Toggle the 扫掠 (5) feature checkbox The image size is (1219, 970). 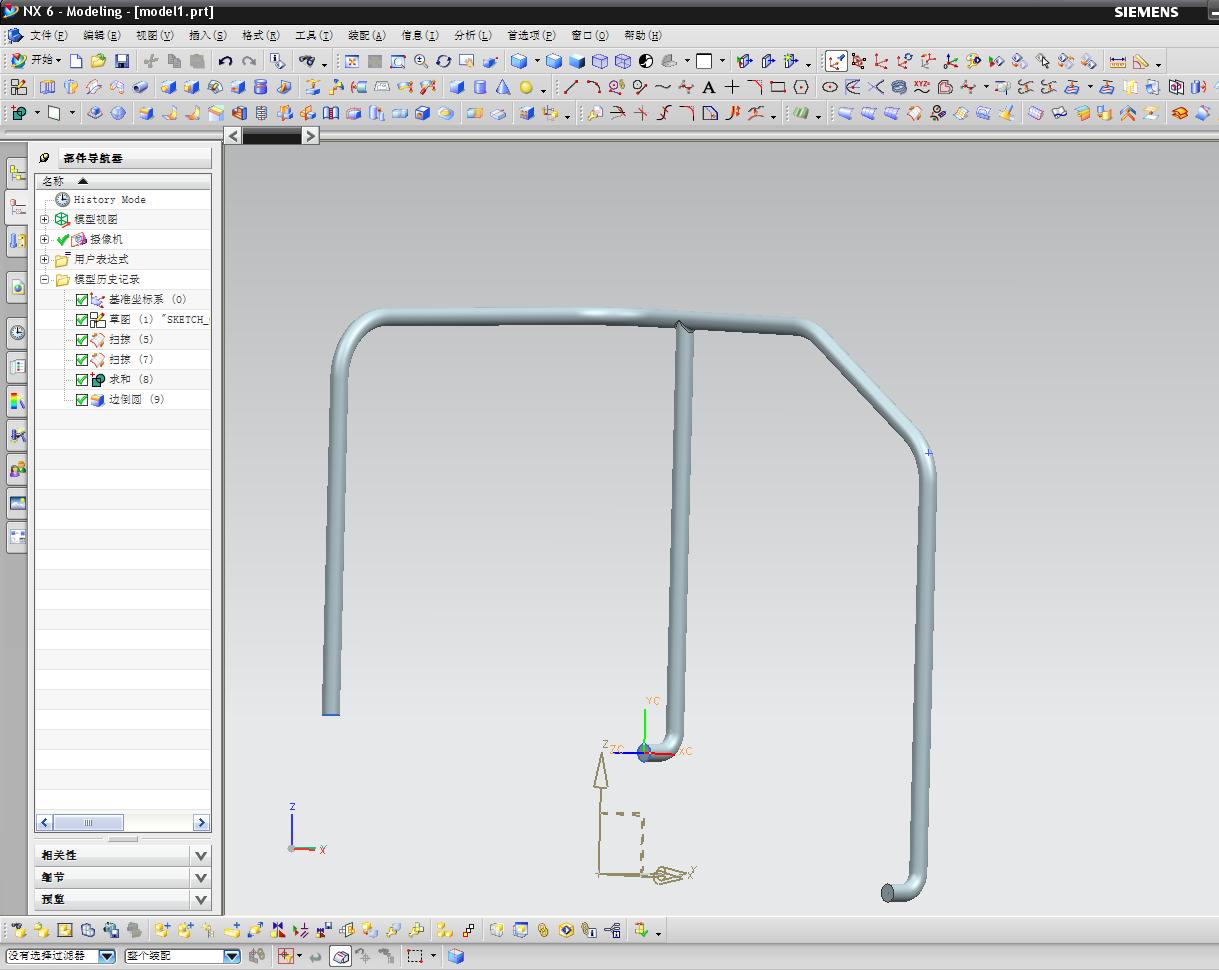[x=82, y=340]
